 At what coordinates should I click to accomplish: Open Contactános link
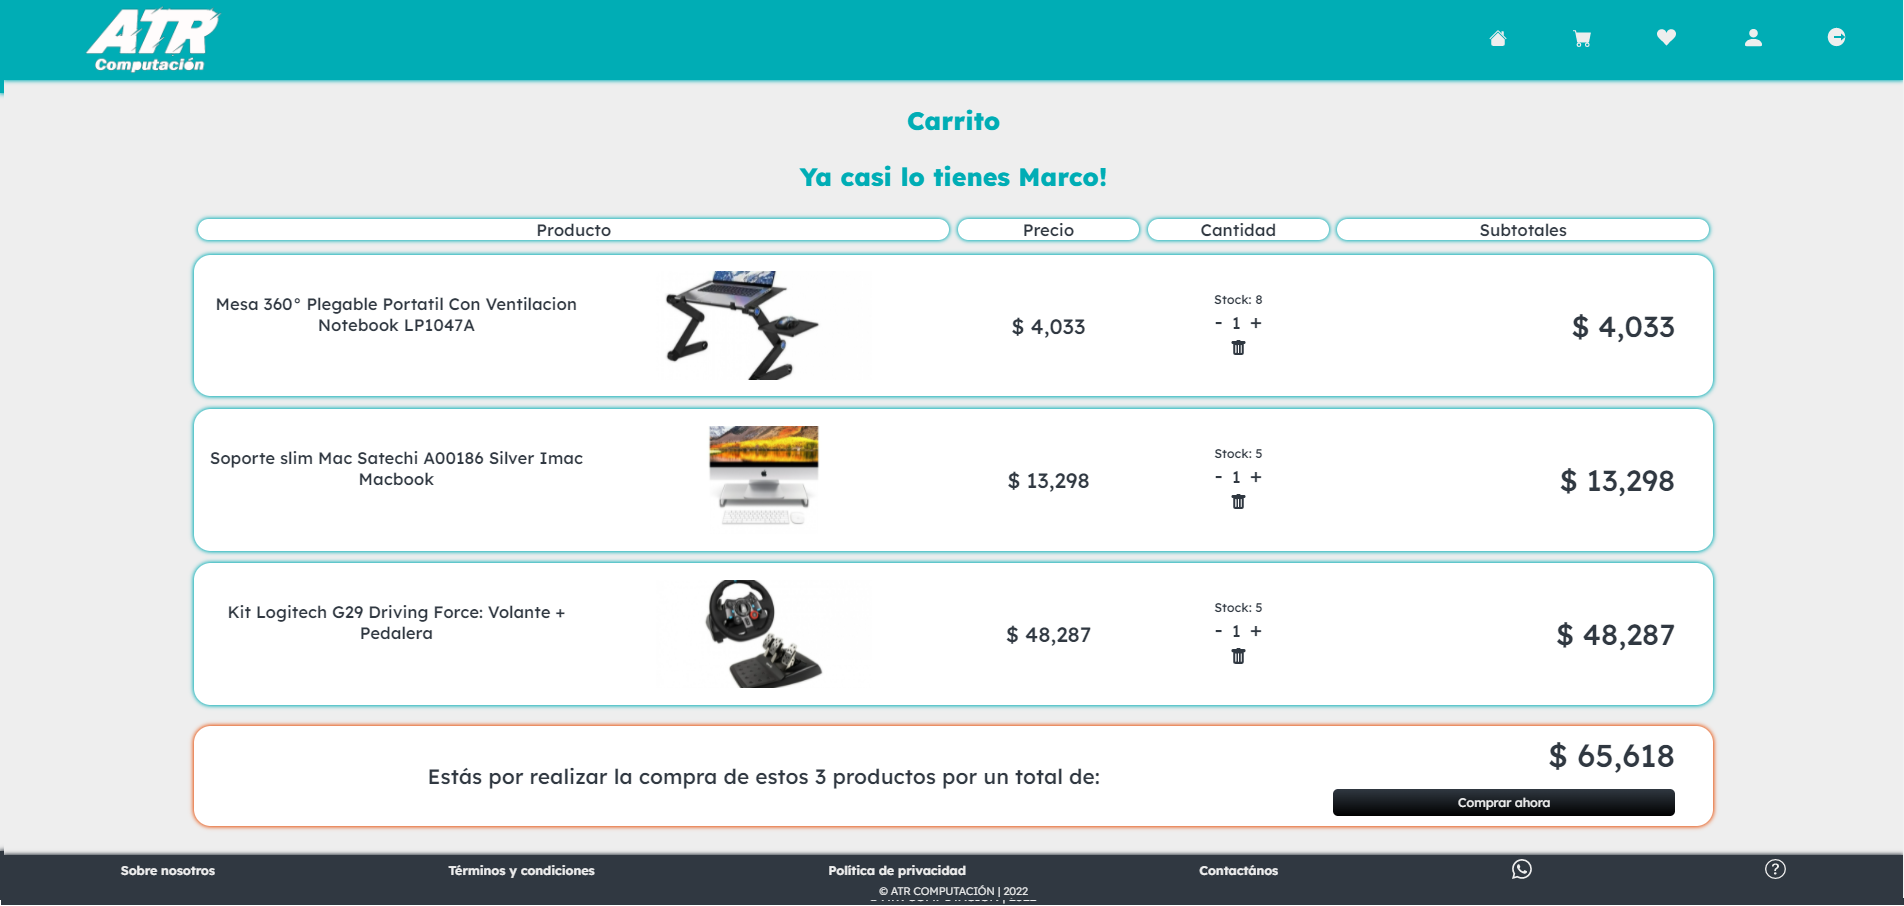[x=1238, y=871]
